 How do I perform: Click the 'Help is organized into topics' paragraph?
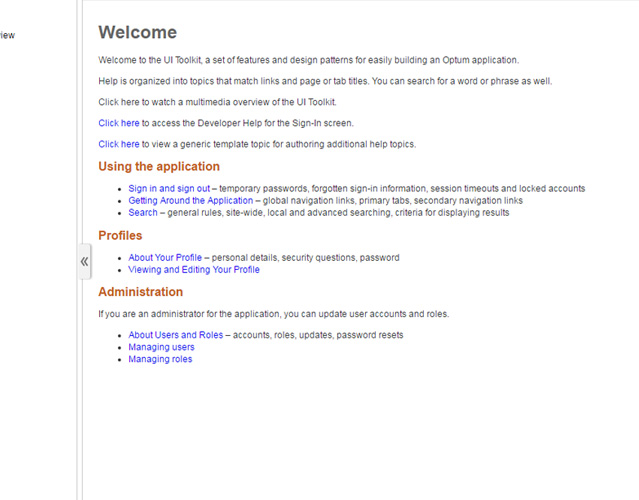[x=325, y=81]
